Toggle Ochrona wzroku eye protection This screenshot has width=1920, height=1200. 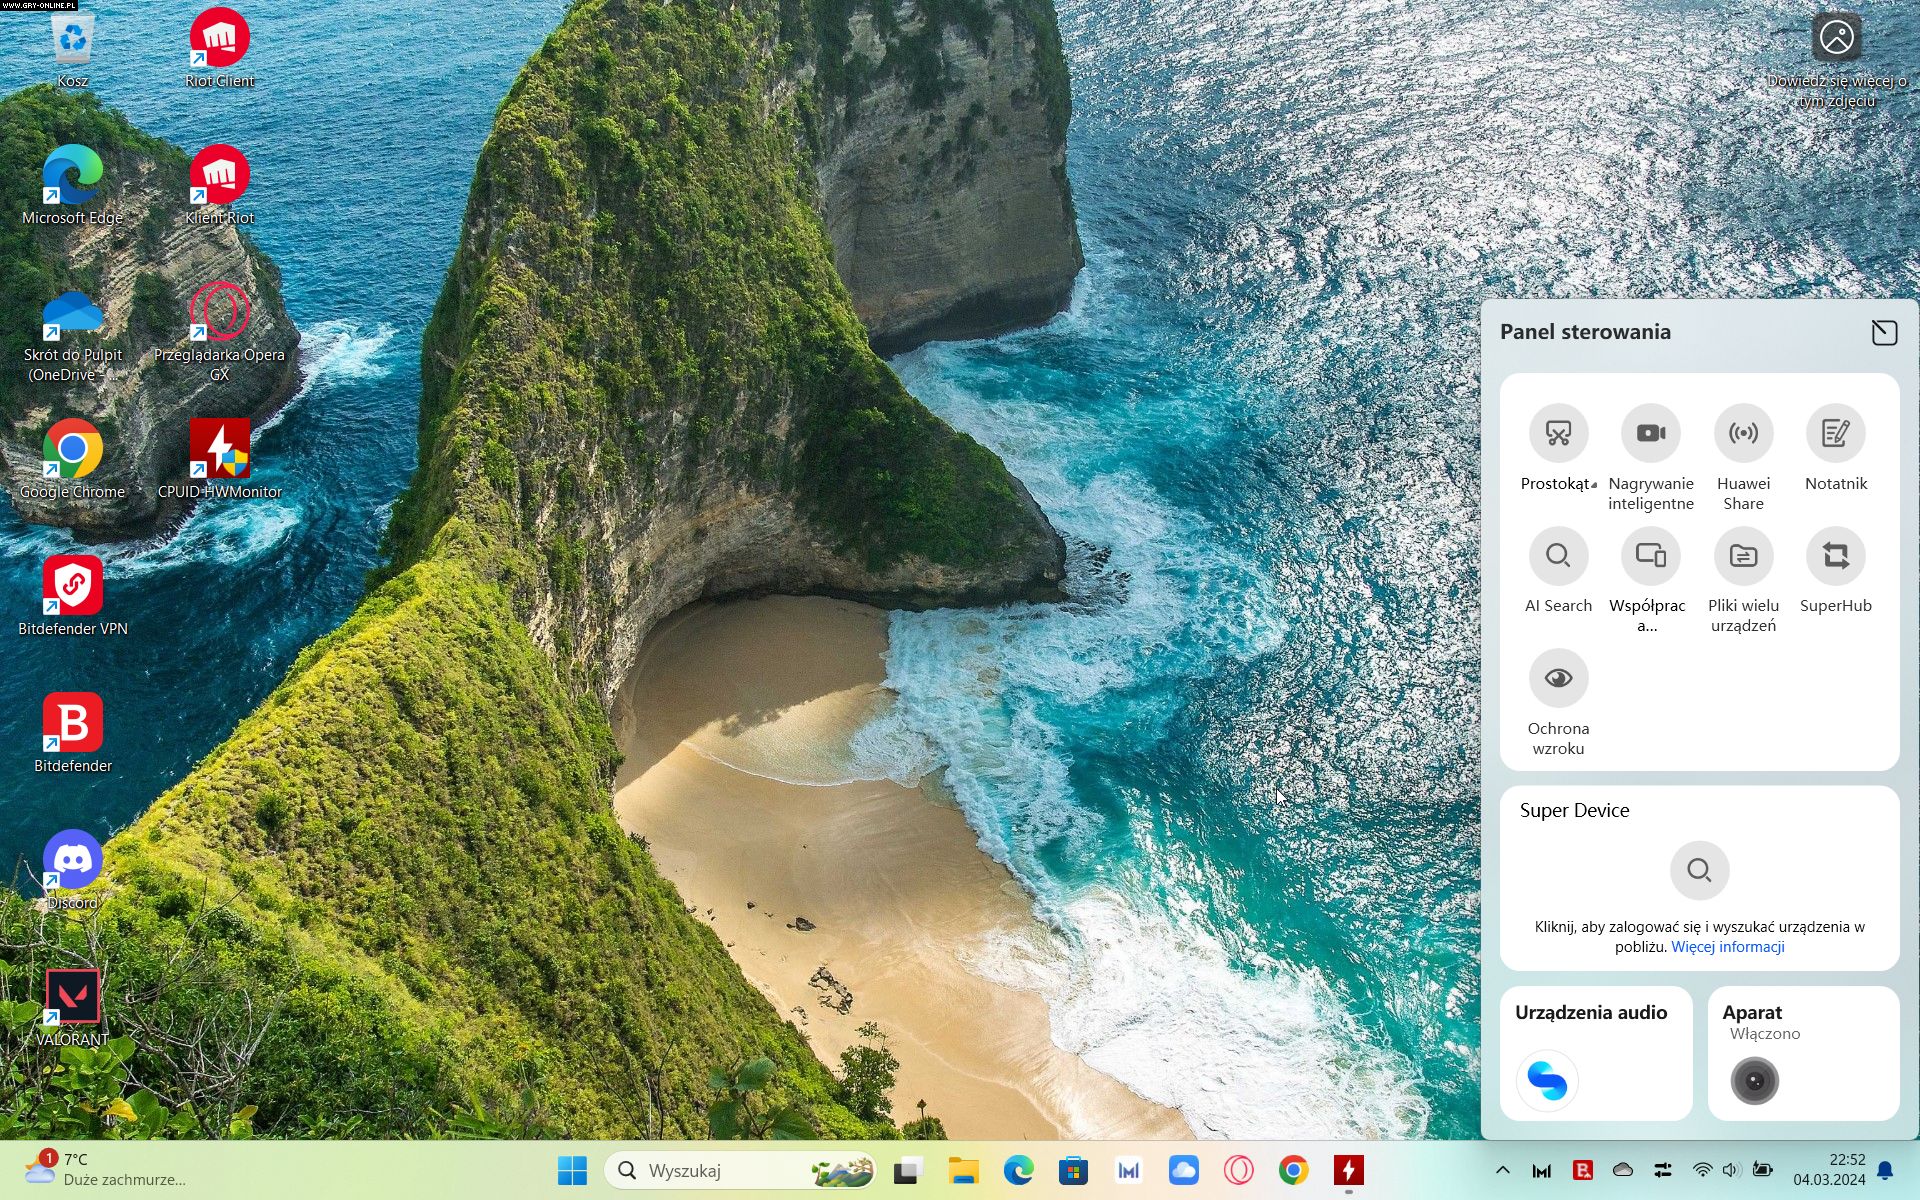(1558, 679)
